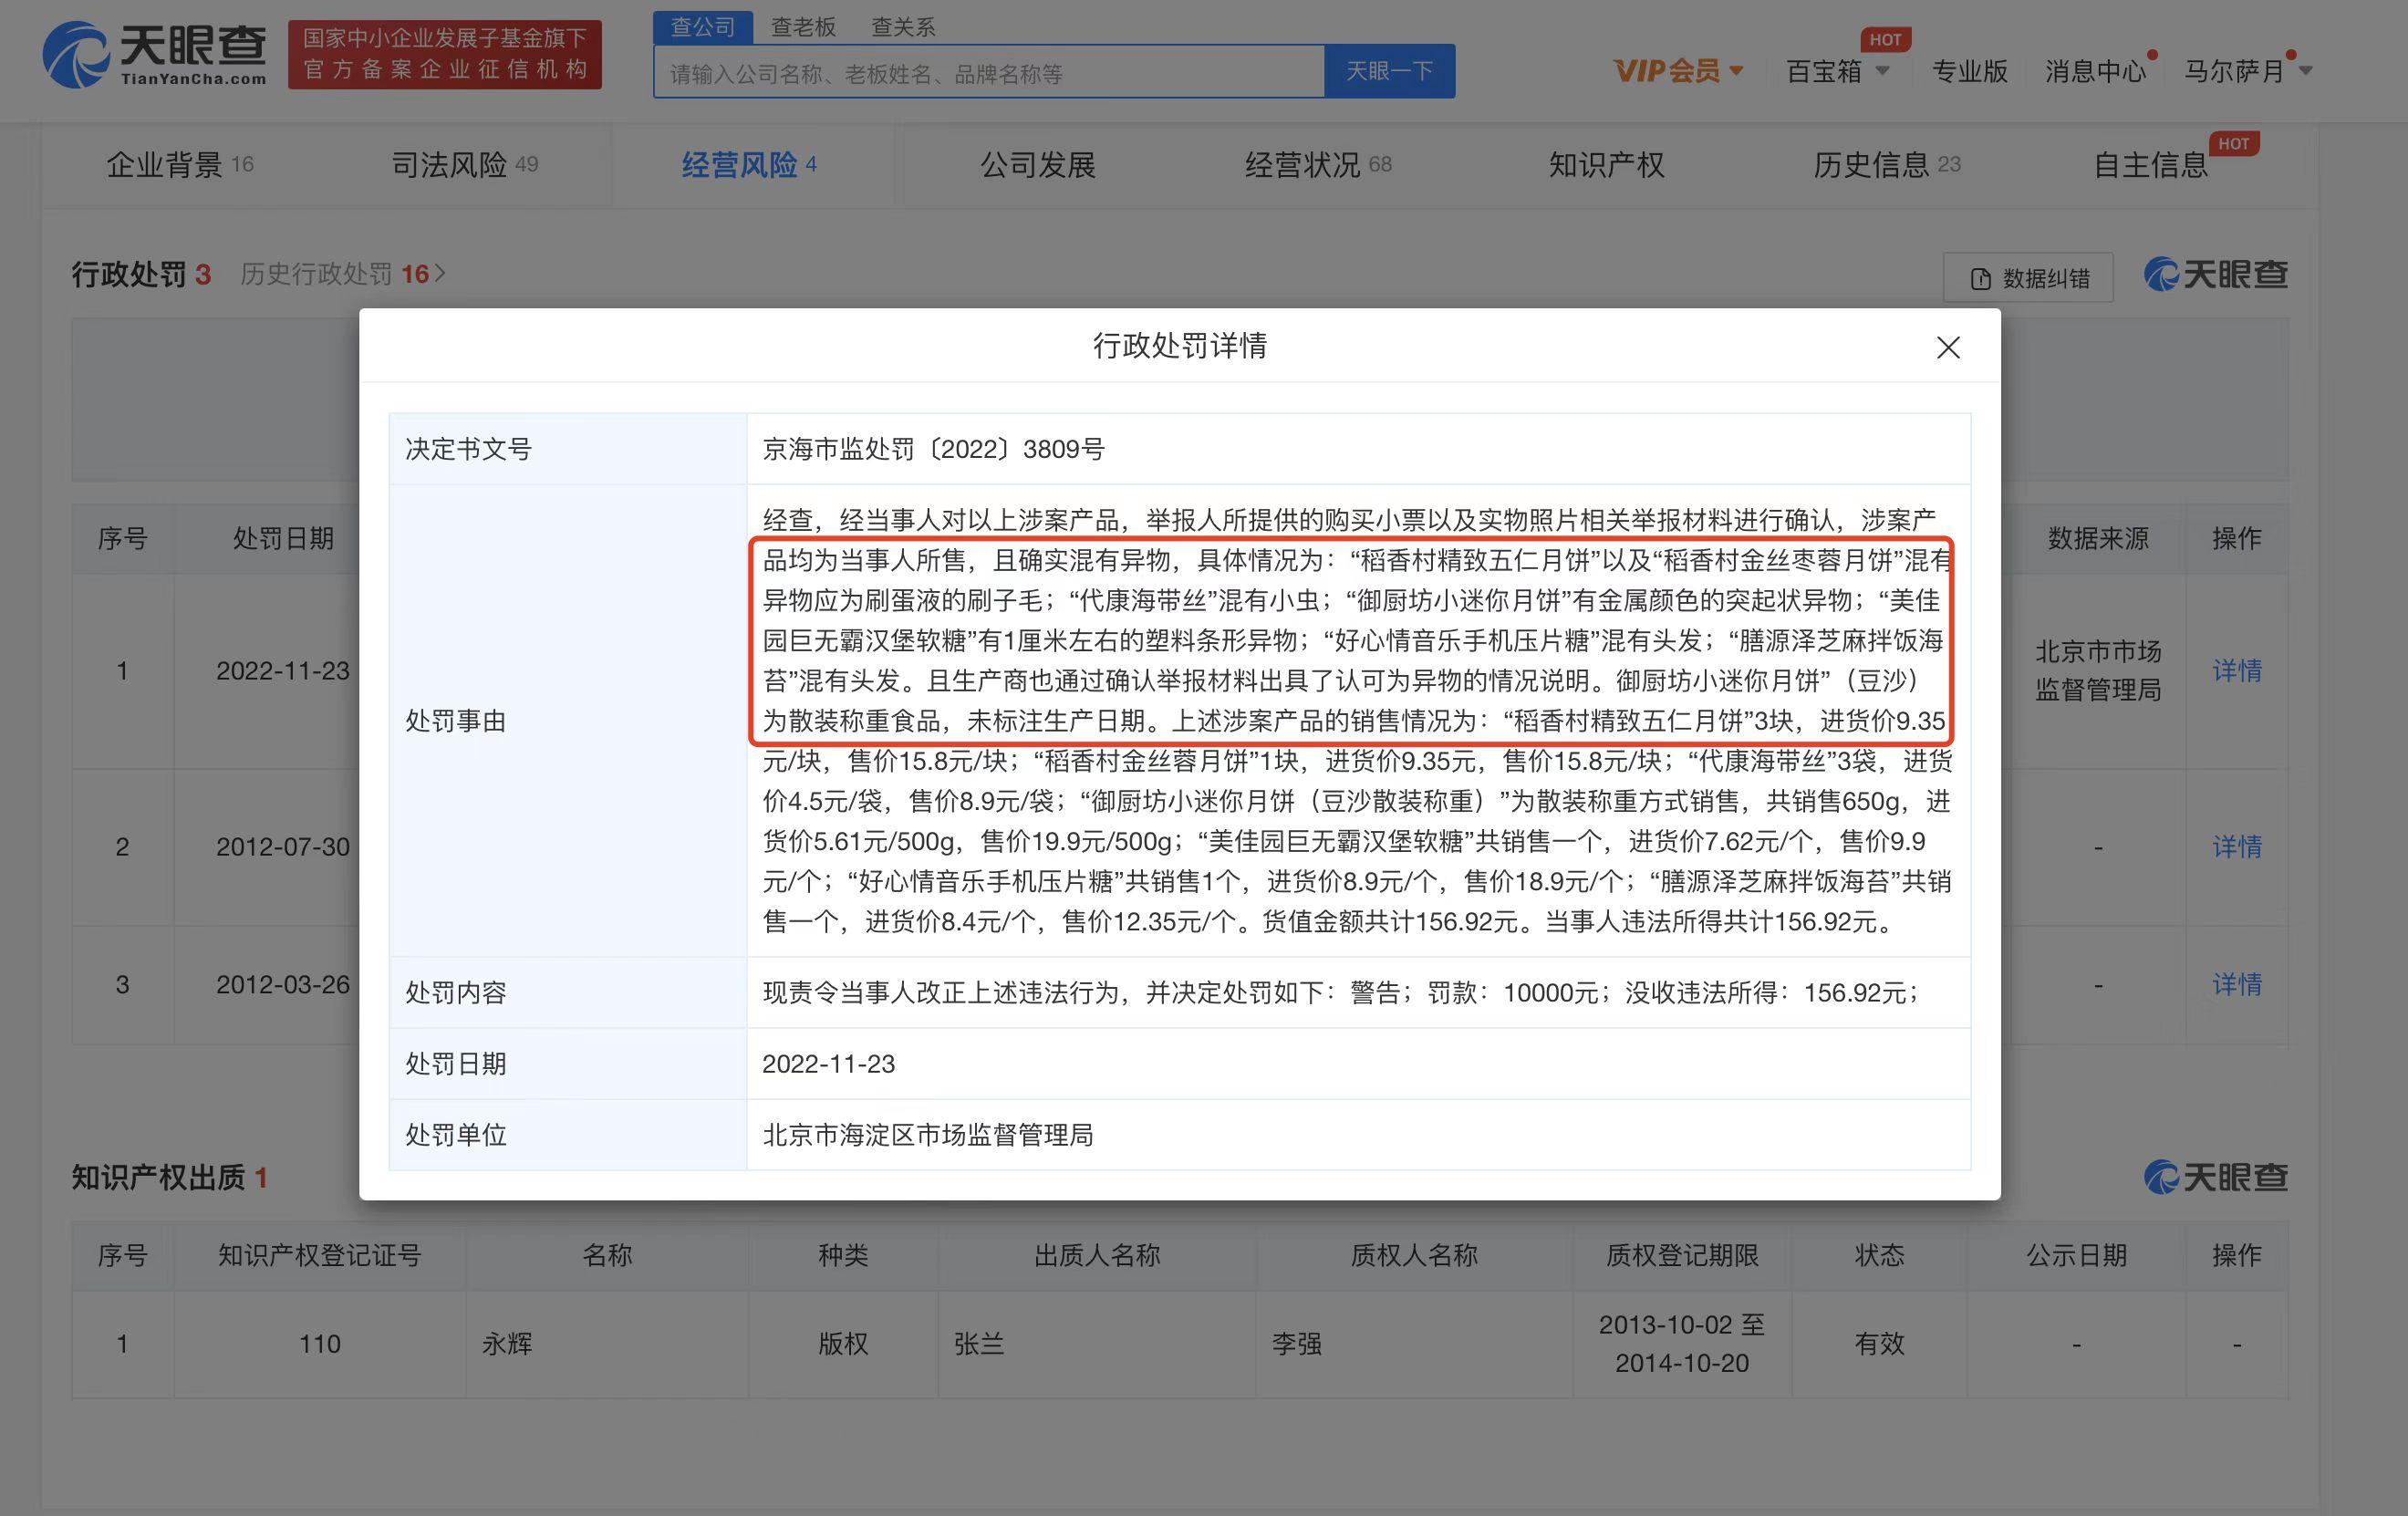Switch to the 经营状况 tab
2408x1516 pixels.
tap(1318, 164)
